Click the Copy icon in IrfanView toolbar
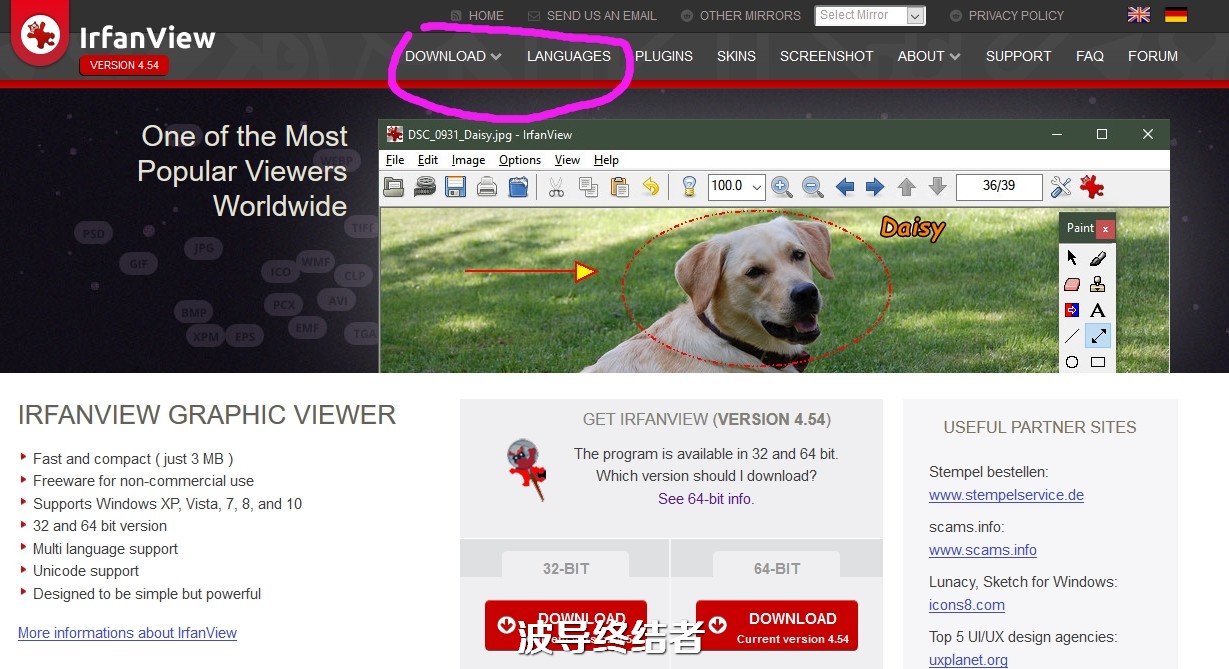 588,186
